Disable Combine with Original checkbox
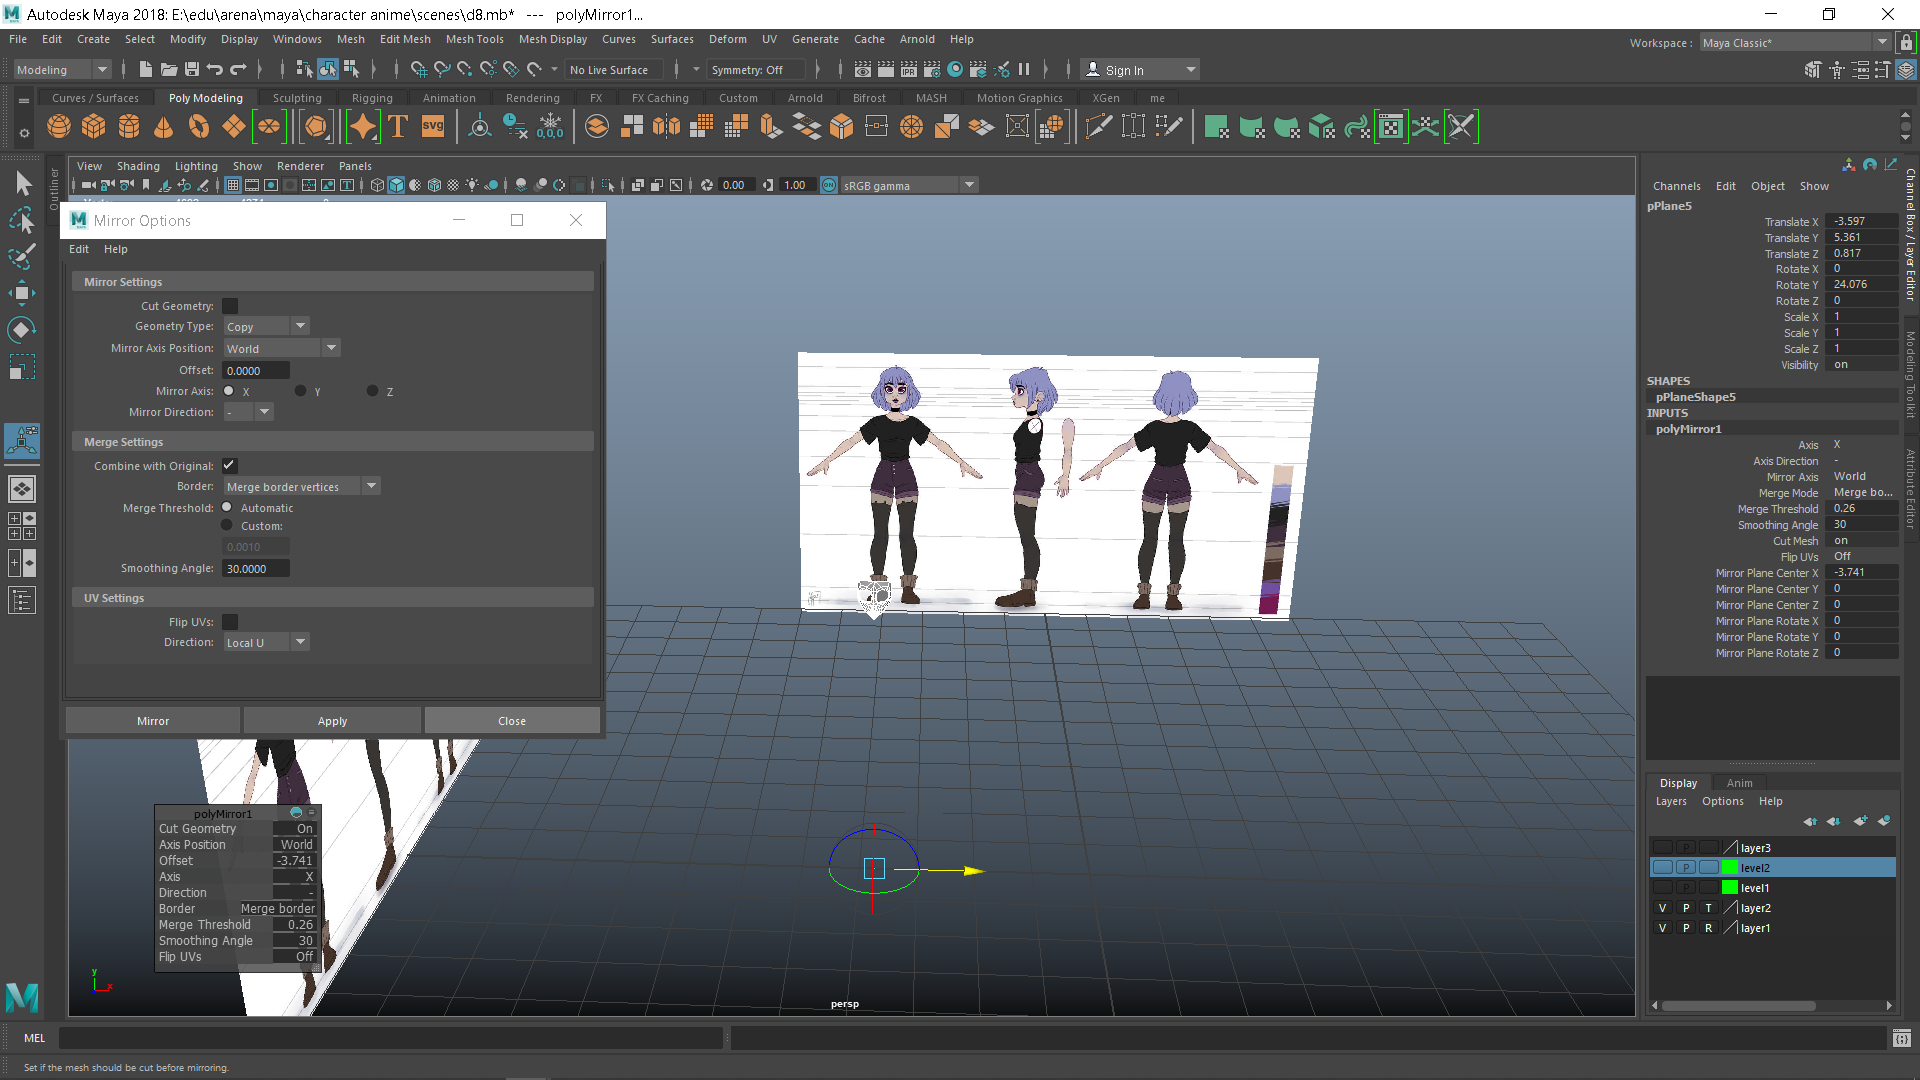1920x1080 pixels. coord(229,465)
